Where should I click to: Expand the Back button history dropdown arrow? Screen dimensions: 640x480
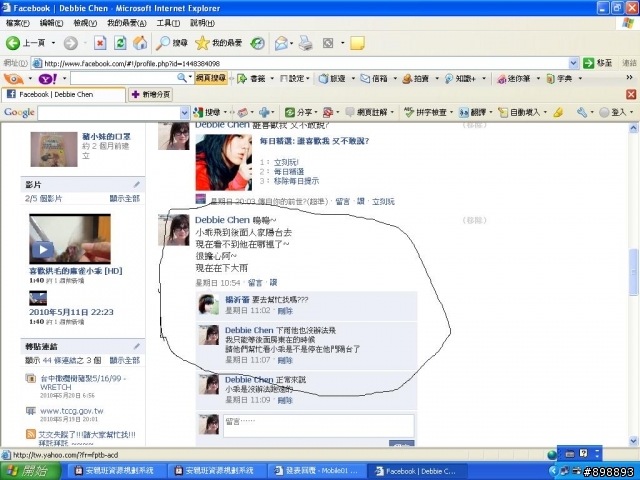pos(53,43)
